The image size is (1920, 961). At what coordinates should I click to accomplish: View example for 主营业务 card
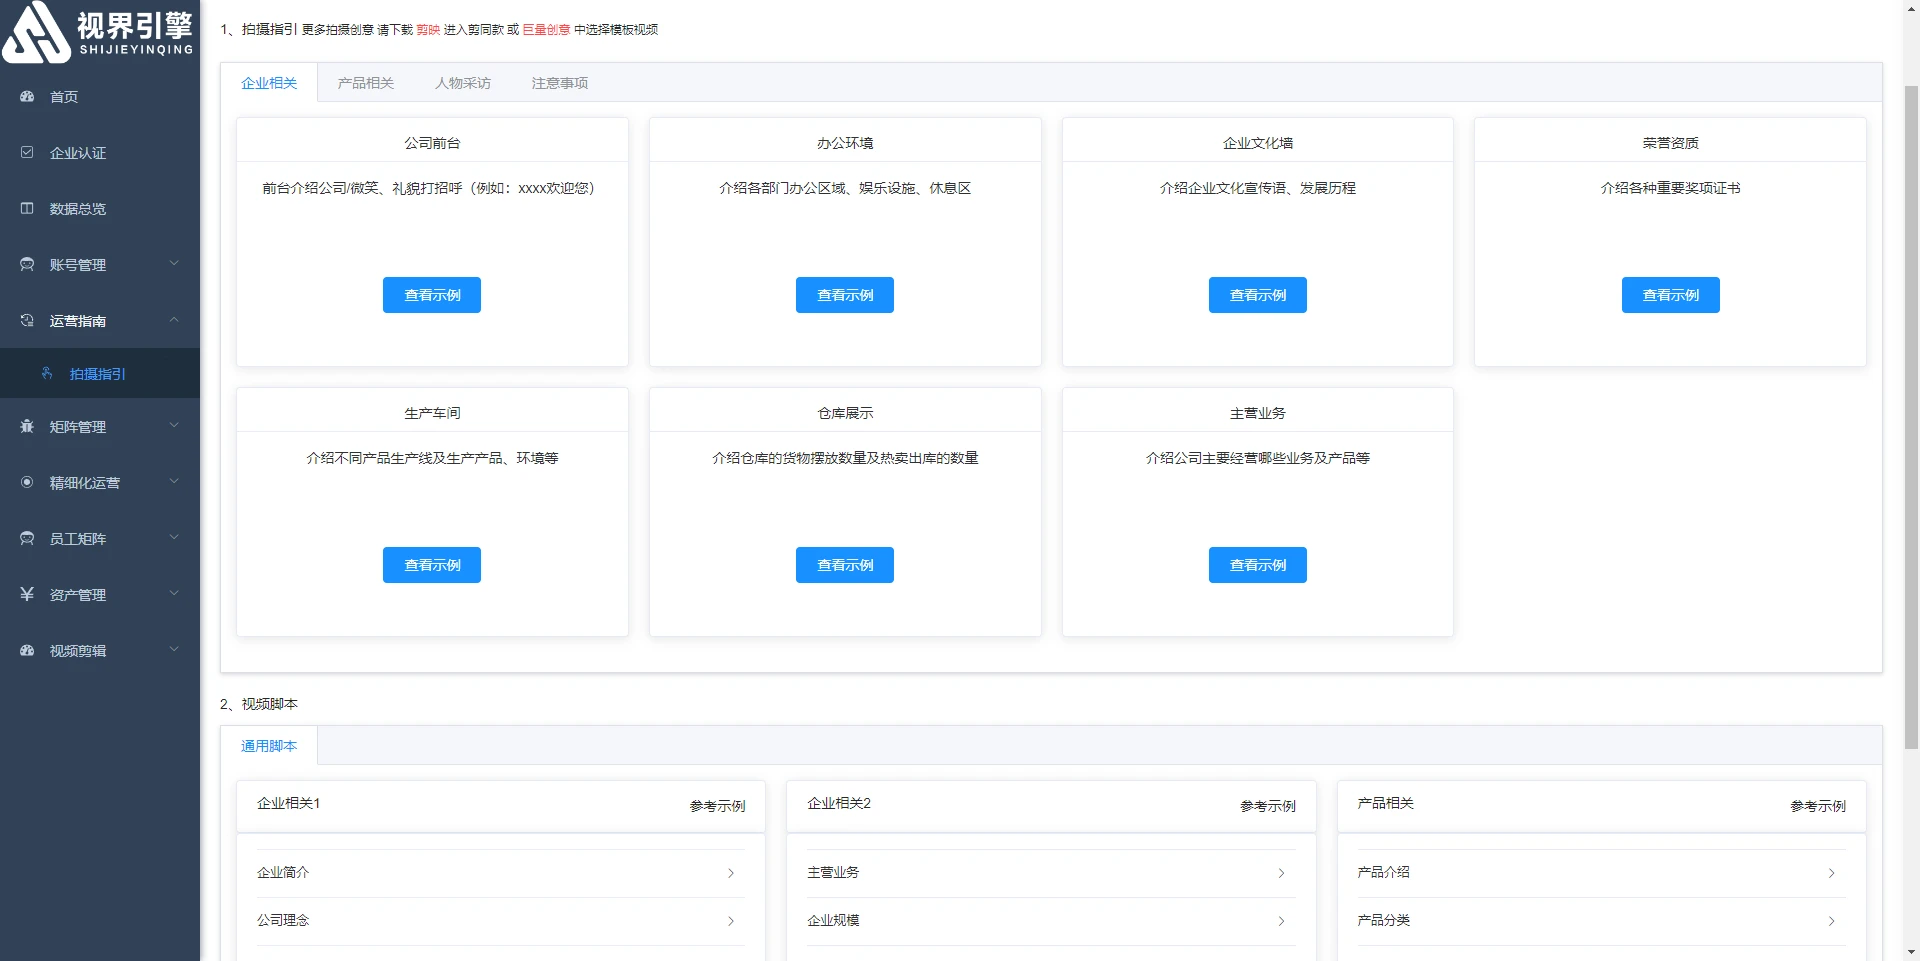coord(1258,565)
